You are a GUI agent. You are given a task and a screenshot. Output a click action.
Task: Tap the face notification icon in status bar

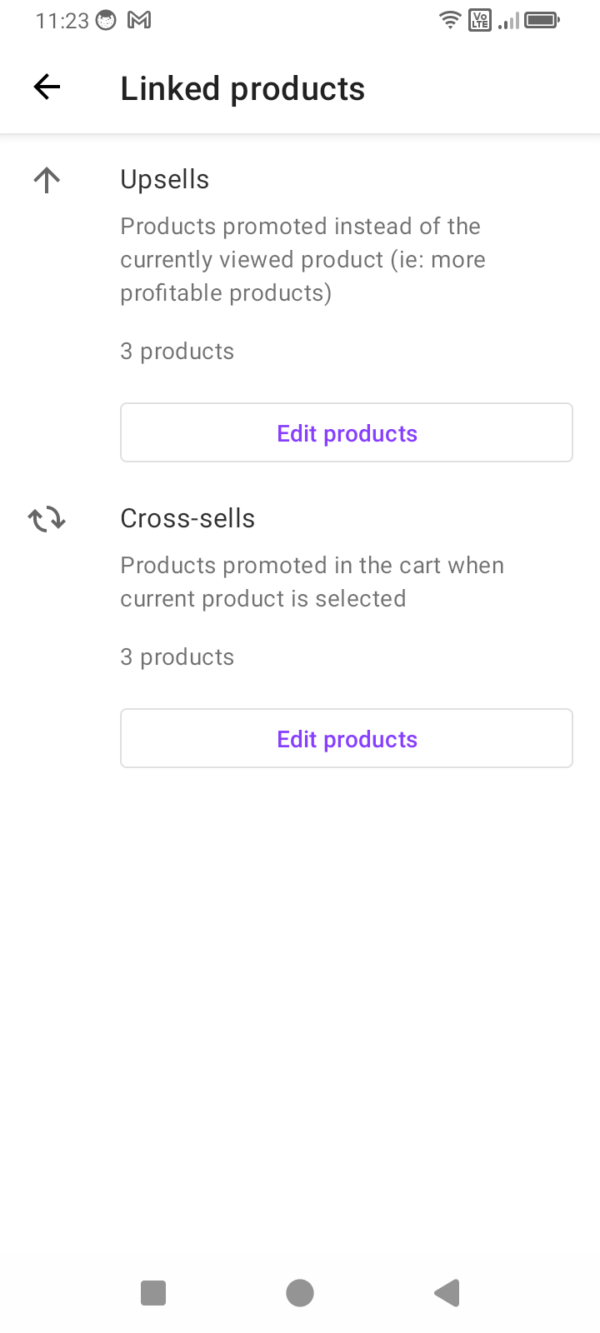106,20
